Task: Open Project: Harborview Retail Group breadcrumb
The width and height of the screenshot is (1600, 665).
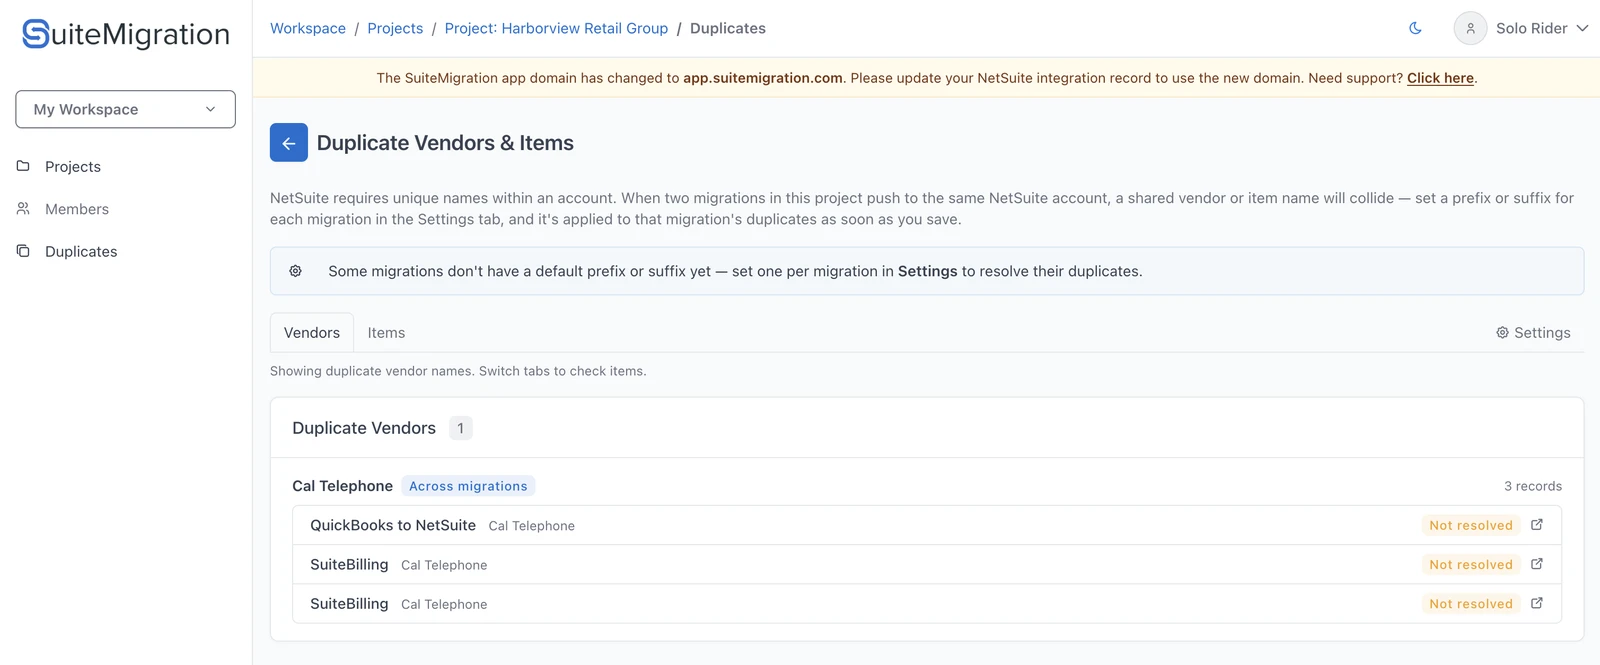Action: [556, 28]
